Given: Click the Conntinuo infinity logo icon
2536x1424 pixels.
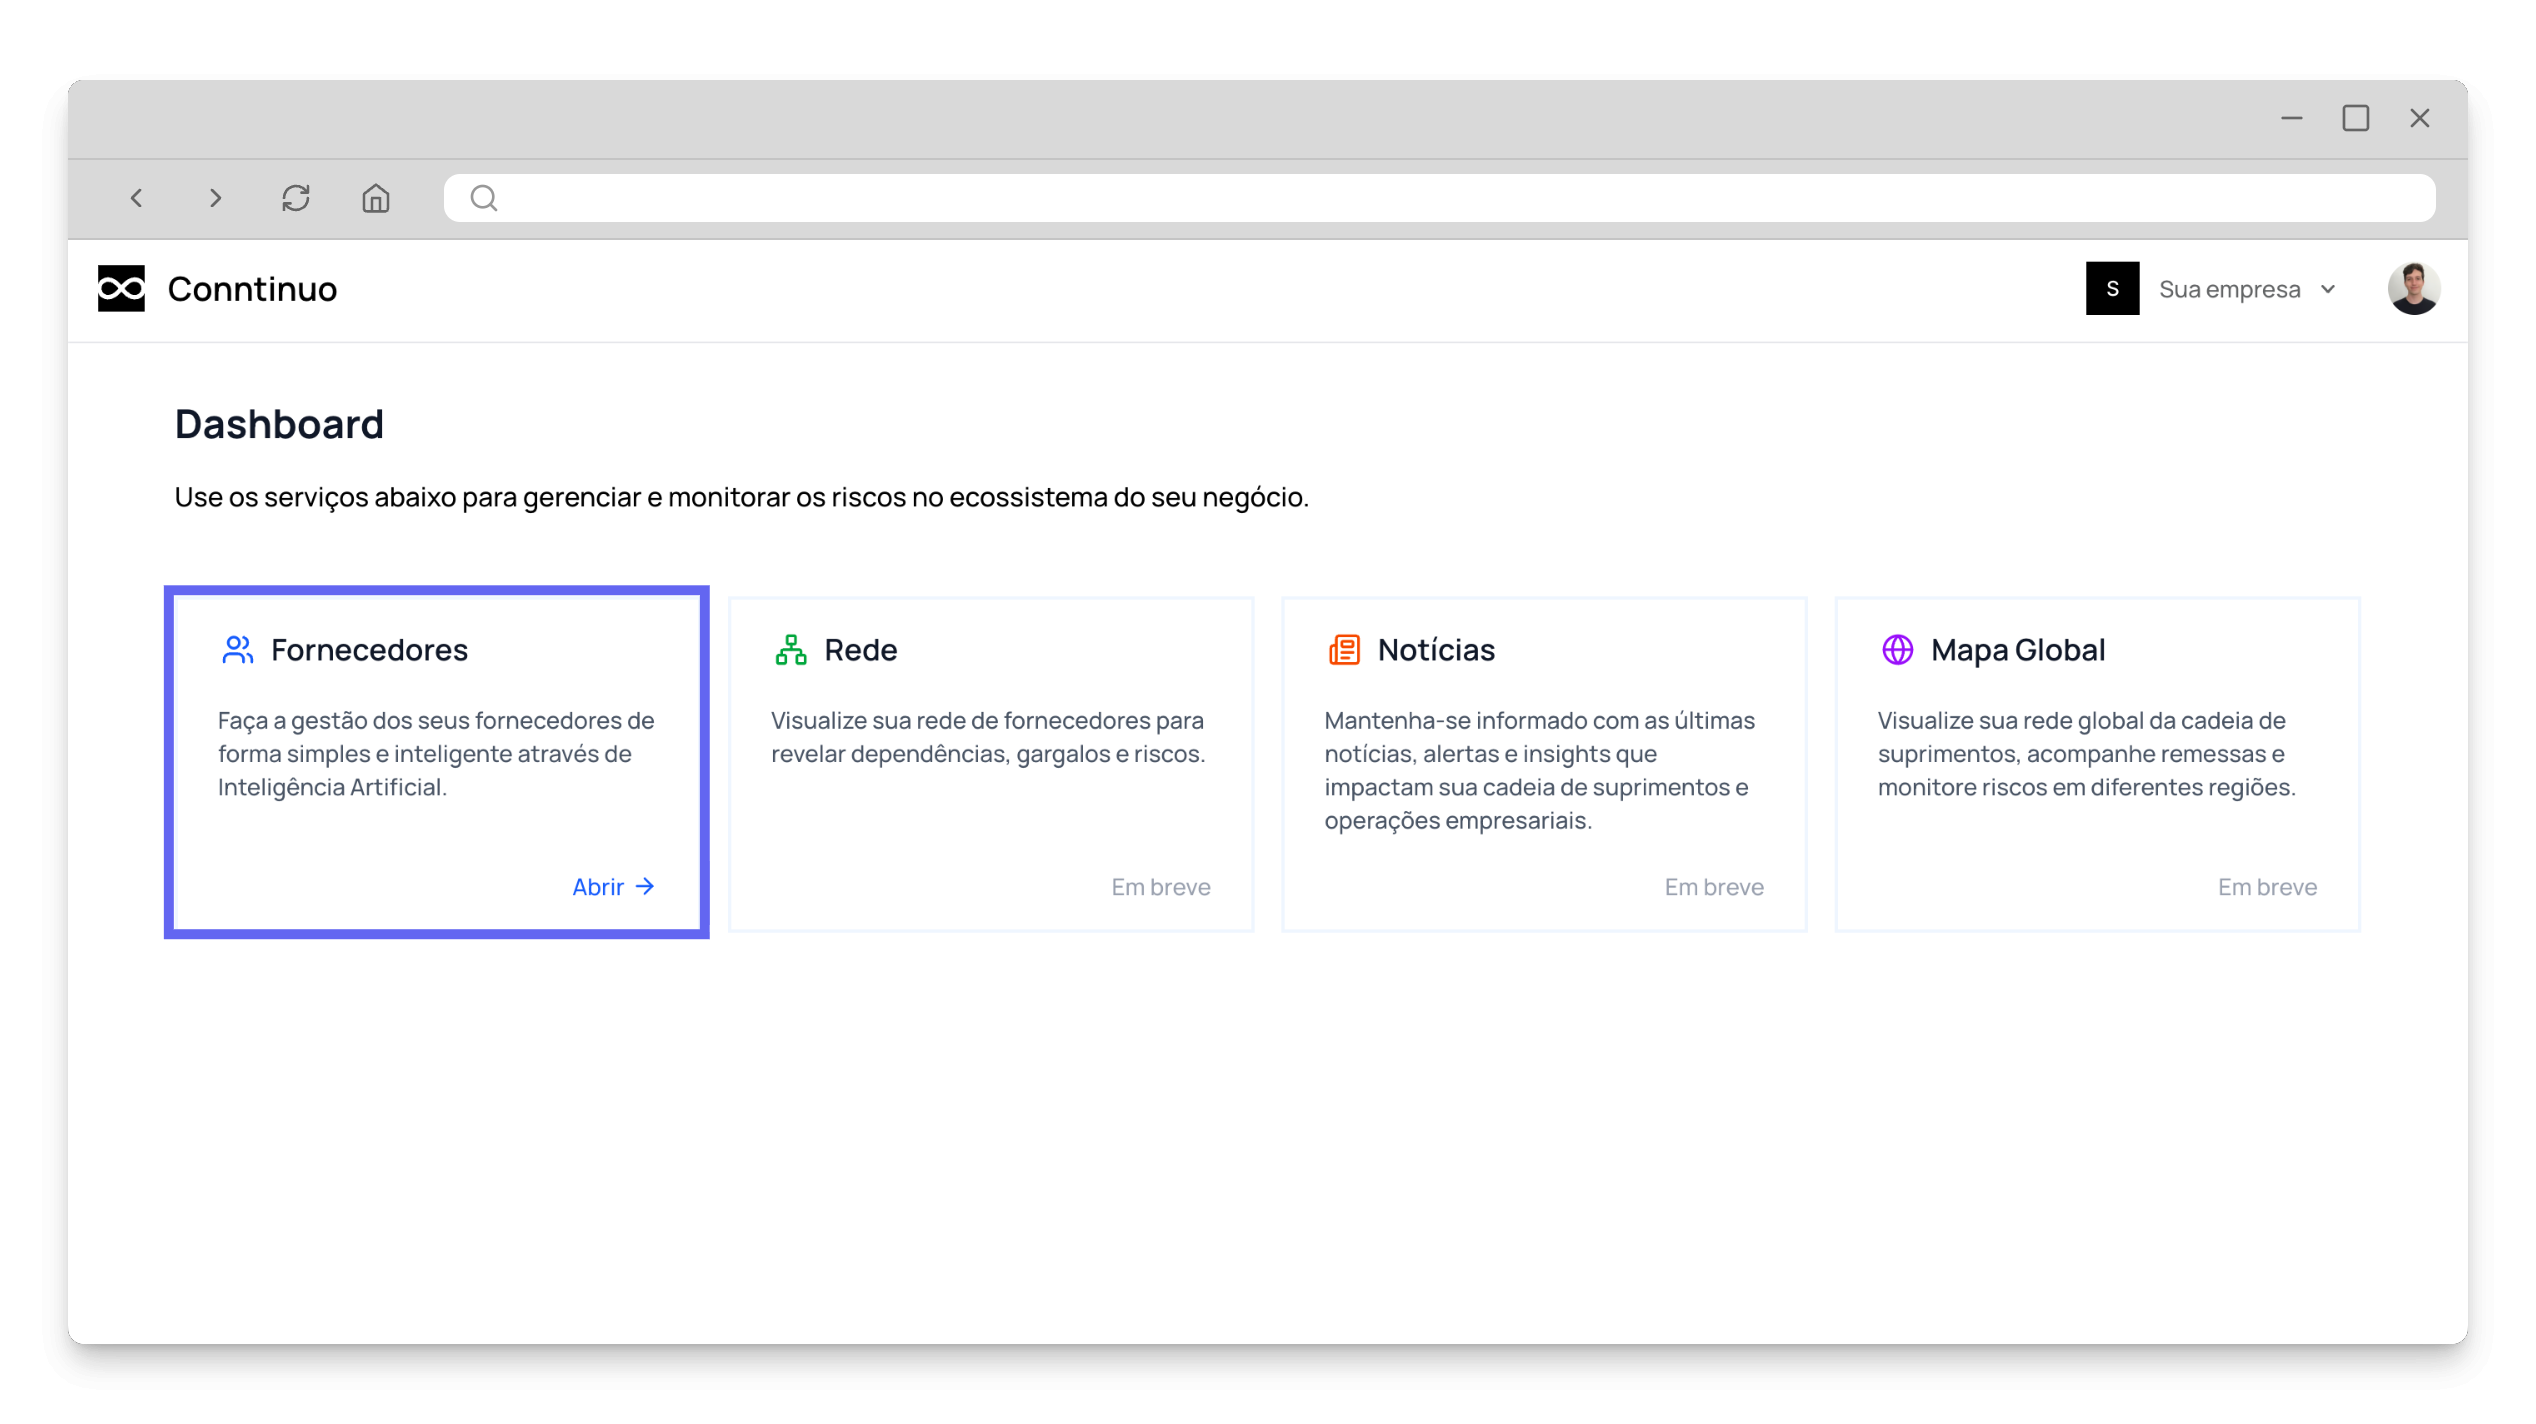Looking at the screenshot, I should [121, 288].
